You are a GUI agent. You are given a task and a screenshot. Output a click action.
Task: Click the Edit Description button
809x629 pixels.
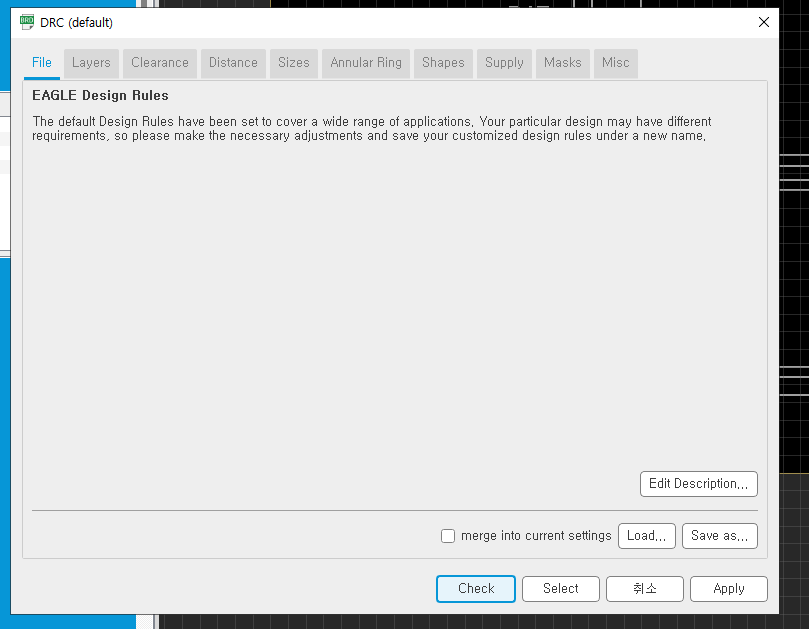coord(699,484)
